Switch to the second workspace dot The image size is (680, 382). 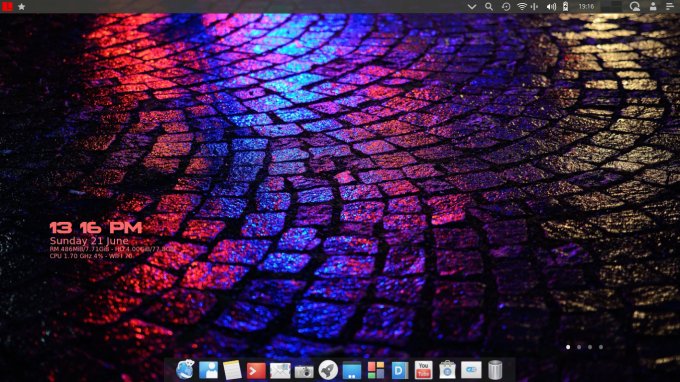click(x=579, y=347)
